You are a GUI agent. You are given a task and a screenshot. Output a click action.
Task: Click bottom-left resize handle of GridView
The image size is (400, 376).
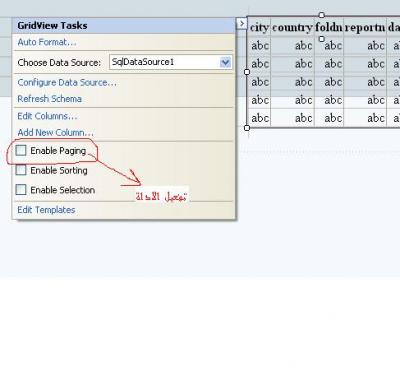click(247, 128)
